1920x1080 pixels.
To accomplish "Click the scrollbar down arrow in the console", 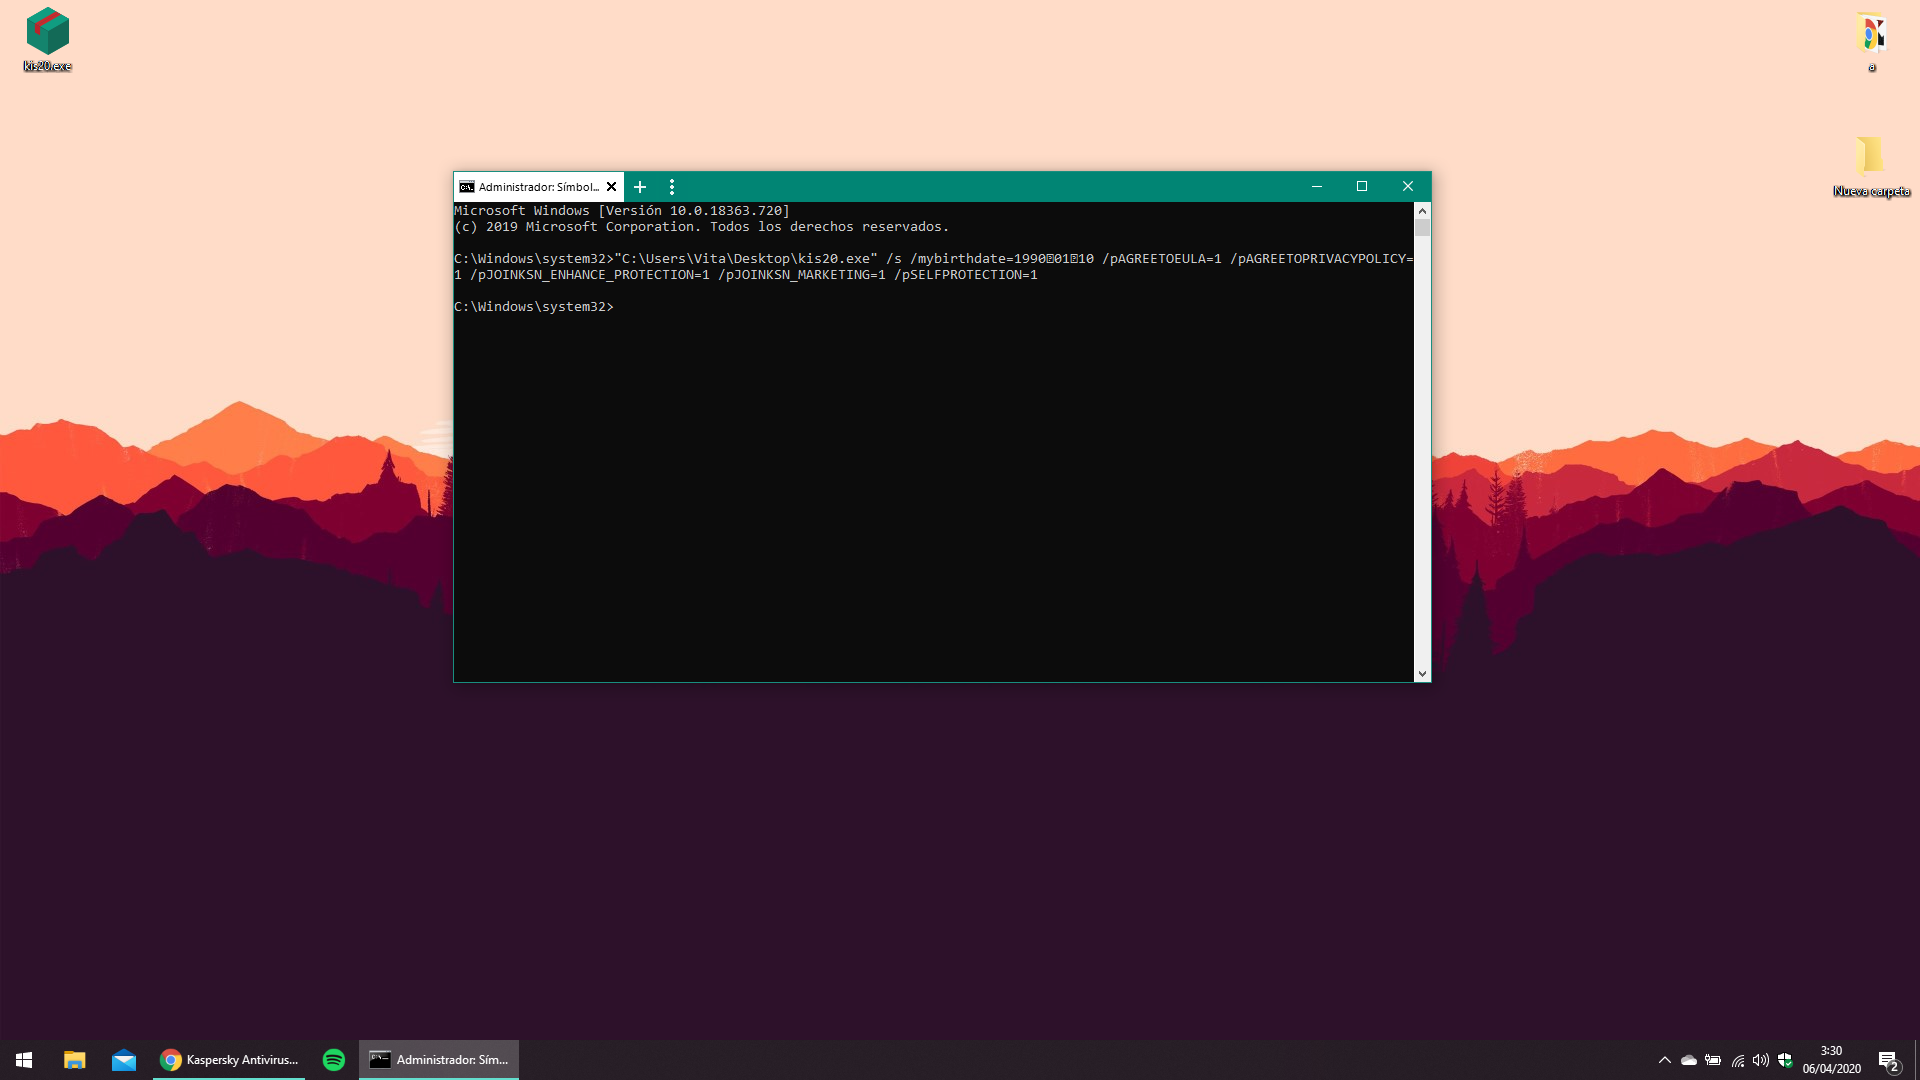I will point(1422,674).
